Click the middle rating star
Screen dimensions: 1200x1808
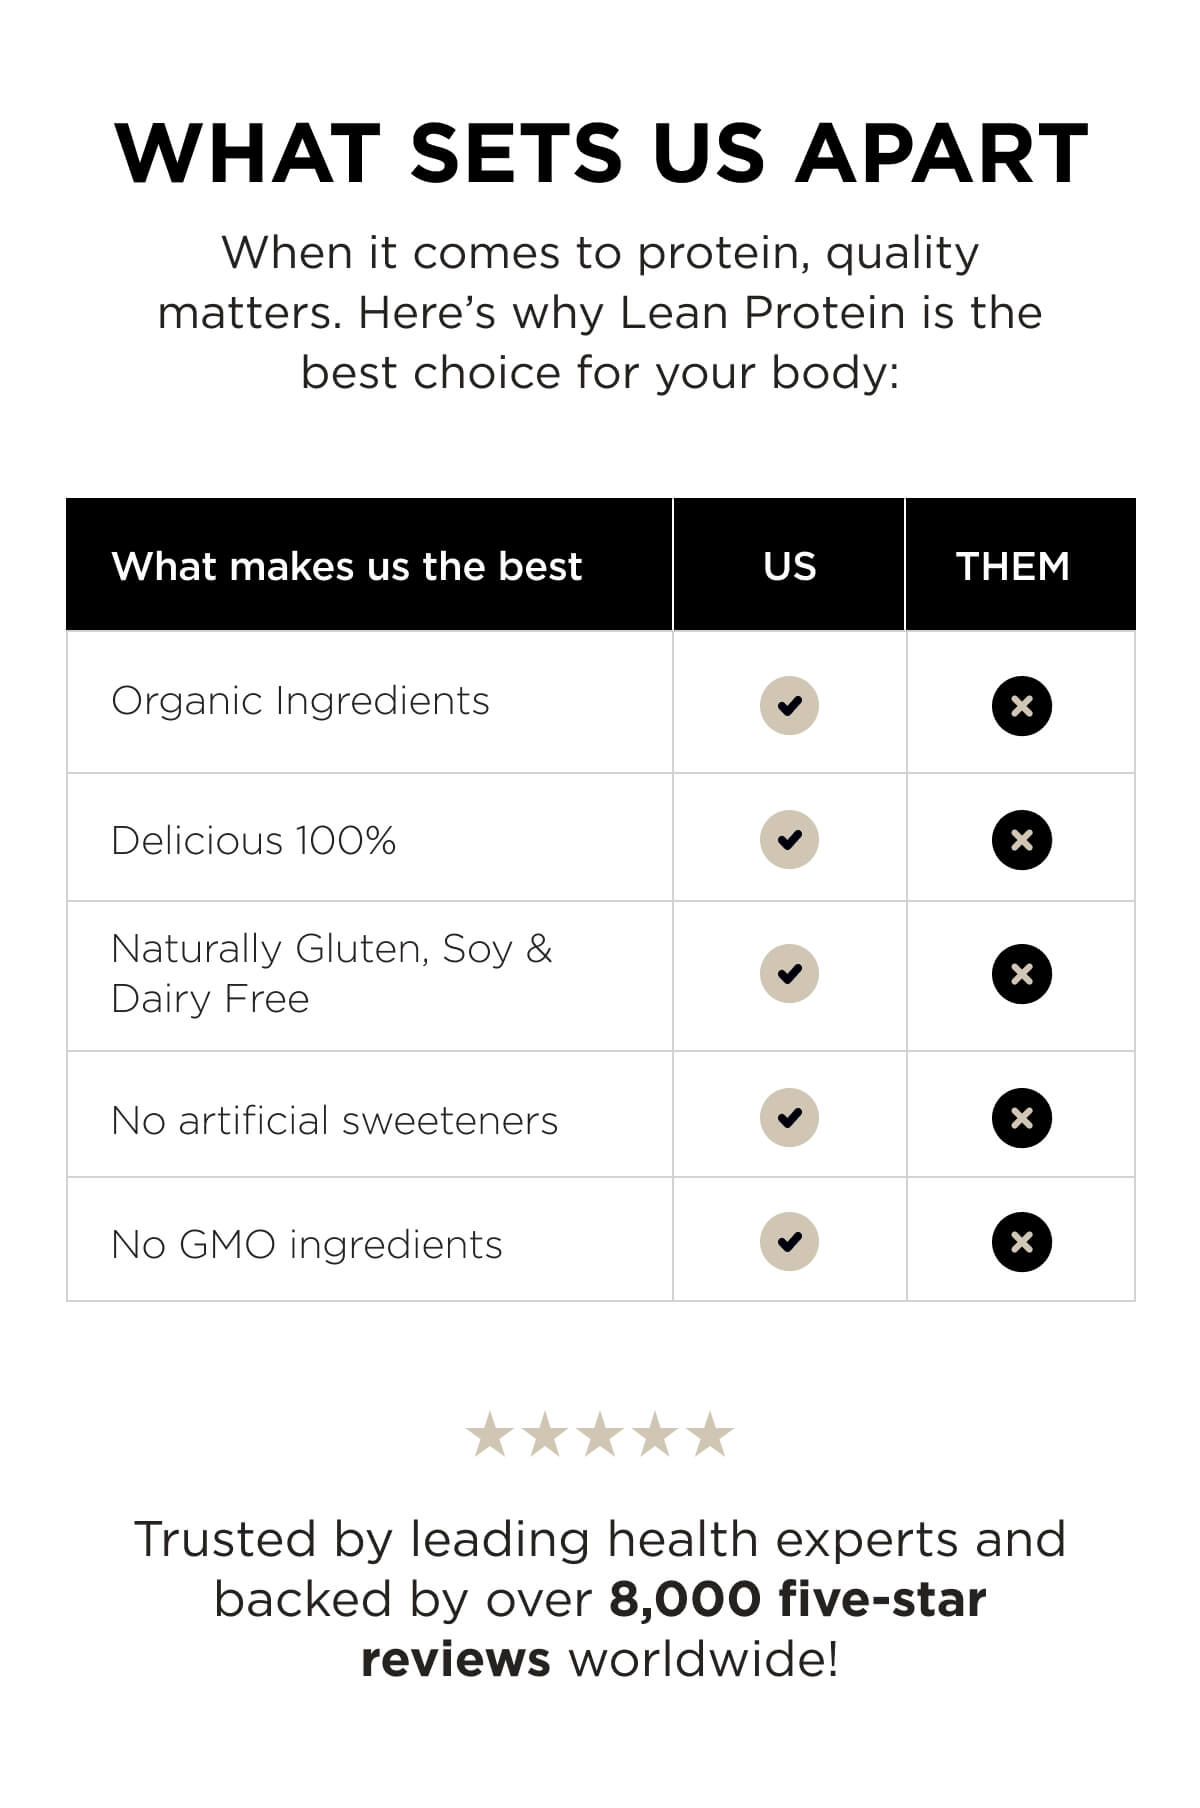[600, 1434]
